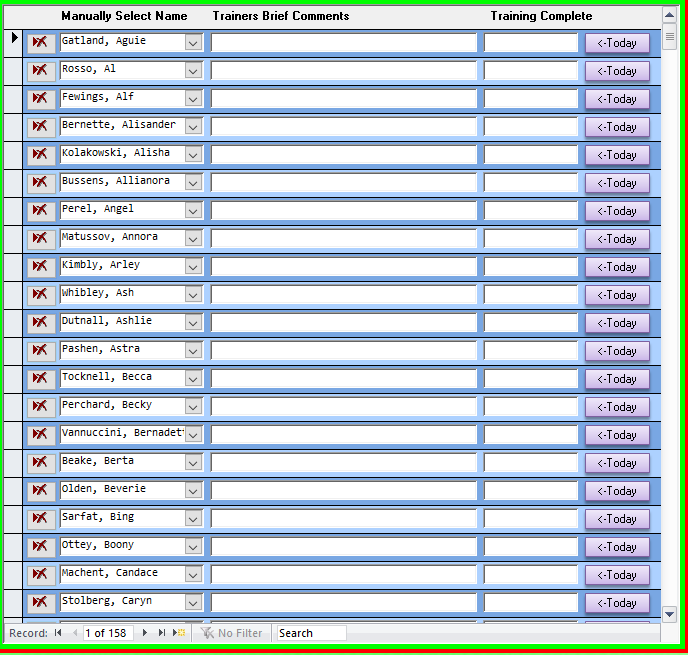The height and width of the screenshot is (655, 688).
Task: Click X icon next to Stolberg, Caryn
Action: (41, 603)
